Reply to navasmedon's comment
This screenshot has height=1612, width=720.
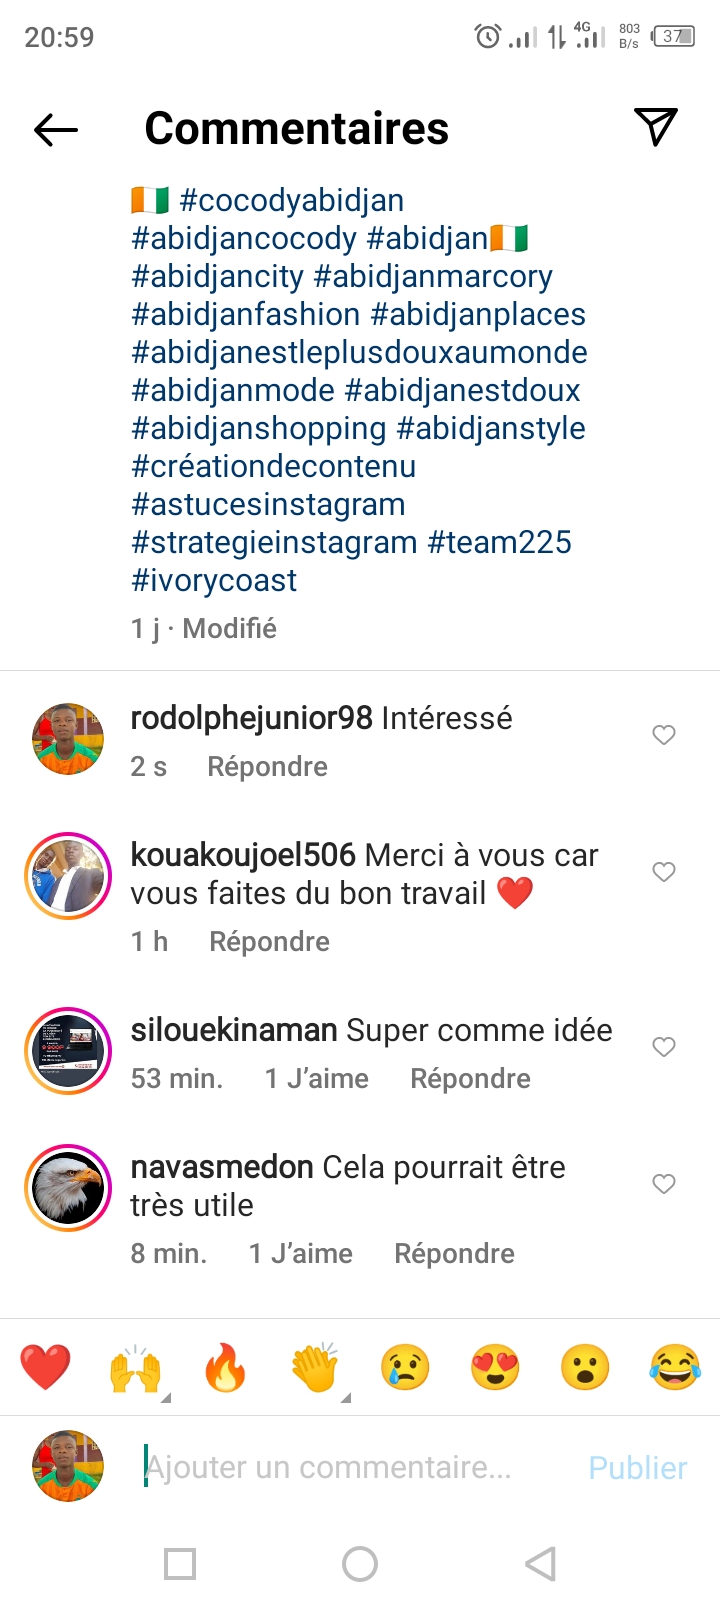point(454,1254)
